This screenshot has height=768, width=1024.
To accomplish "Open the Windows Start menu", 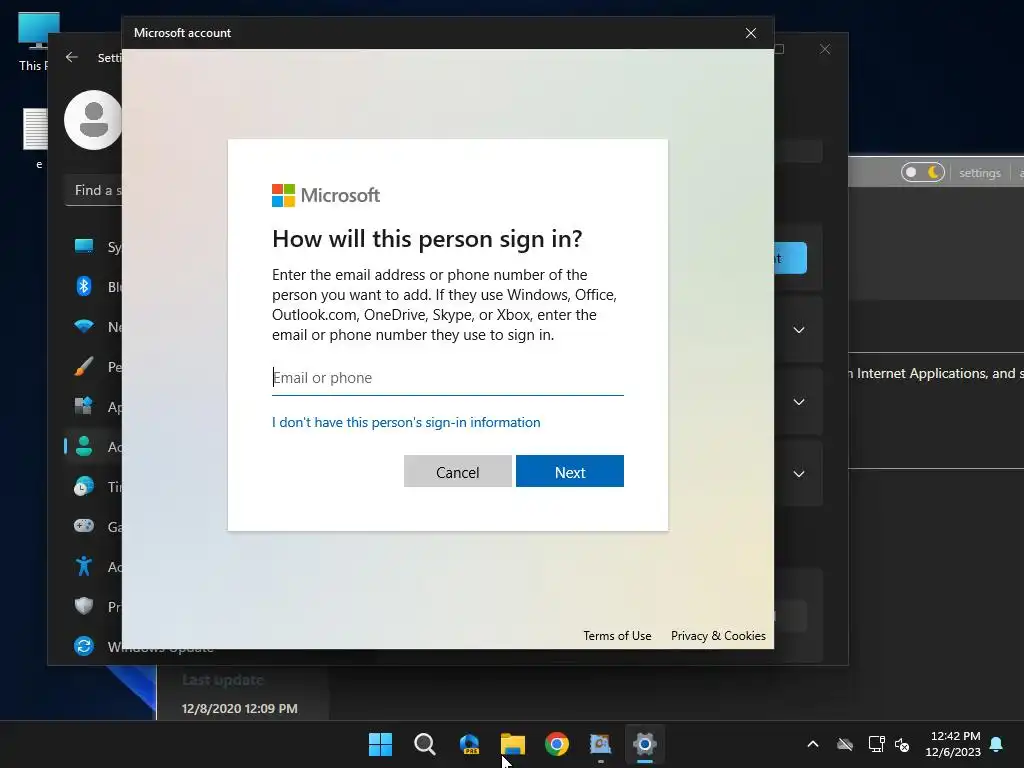I will click(380, 744).
